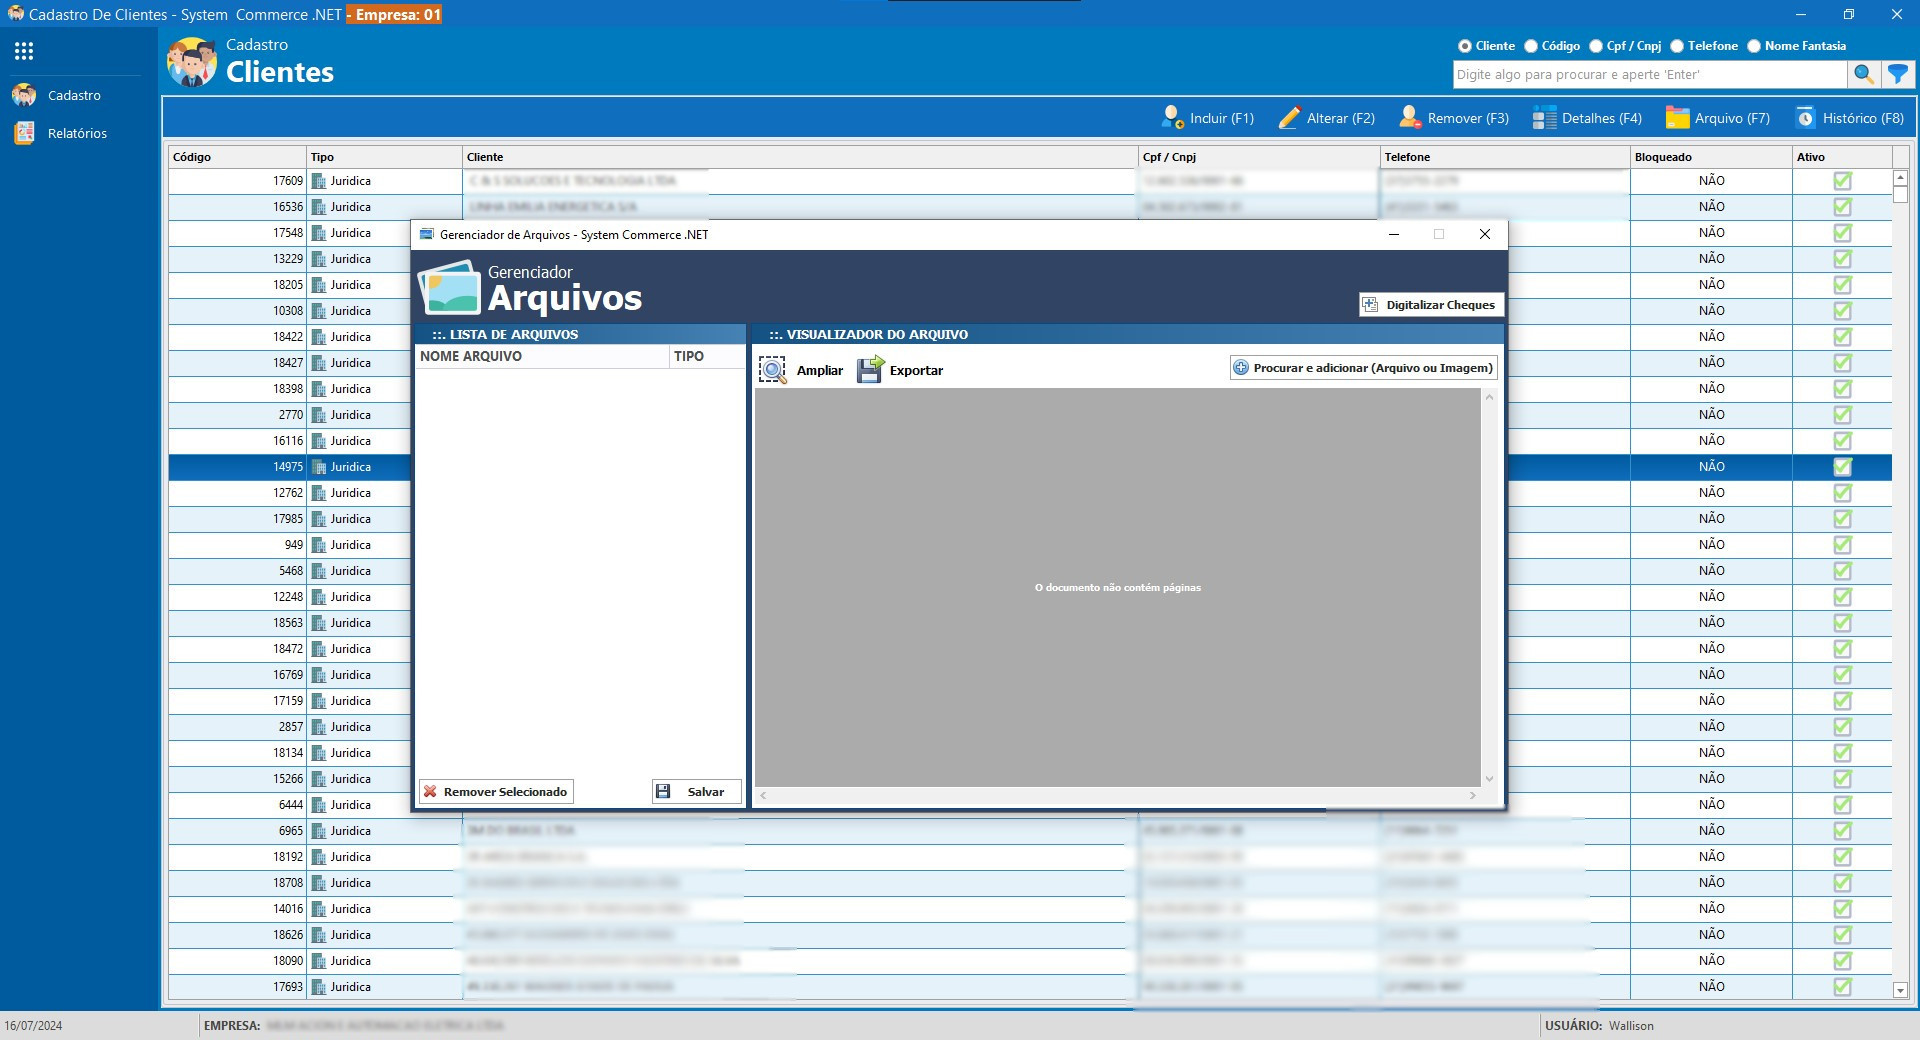1920x1040 pixels.
Task: Click the Remover (F3) toolbar icon
Action: [1409, 118]
